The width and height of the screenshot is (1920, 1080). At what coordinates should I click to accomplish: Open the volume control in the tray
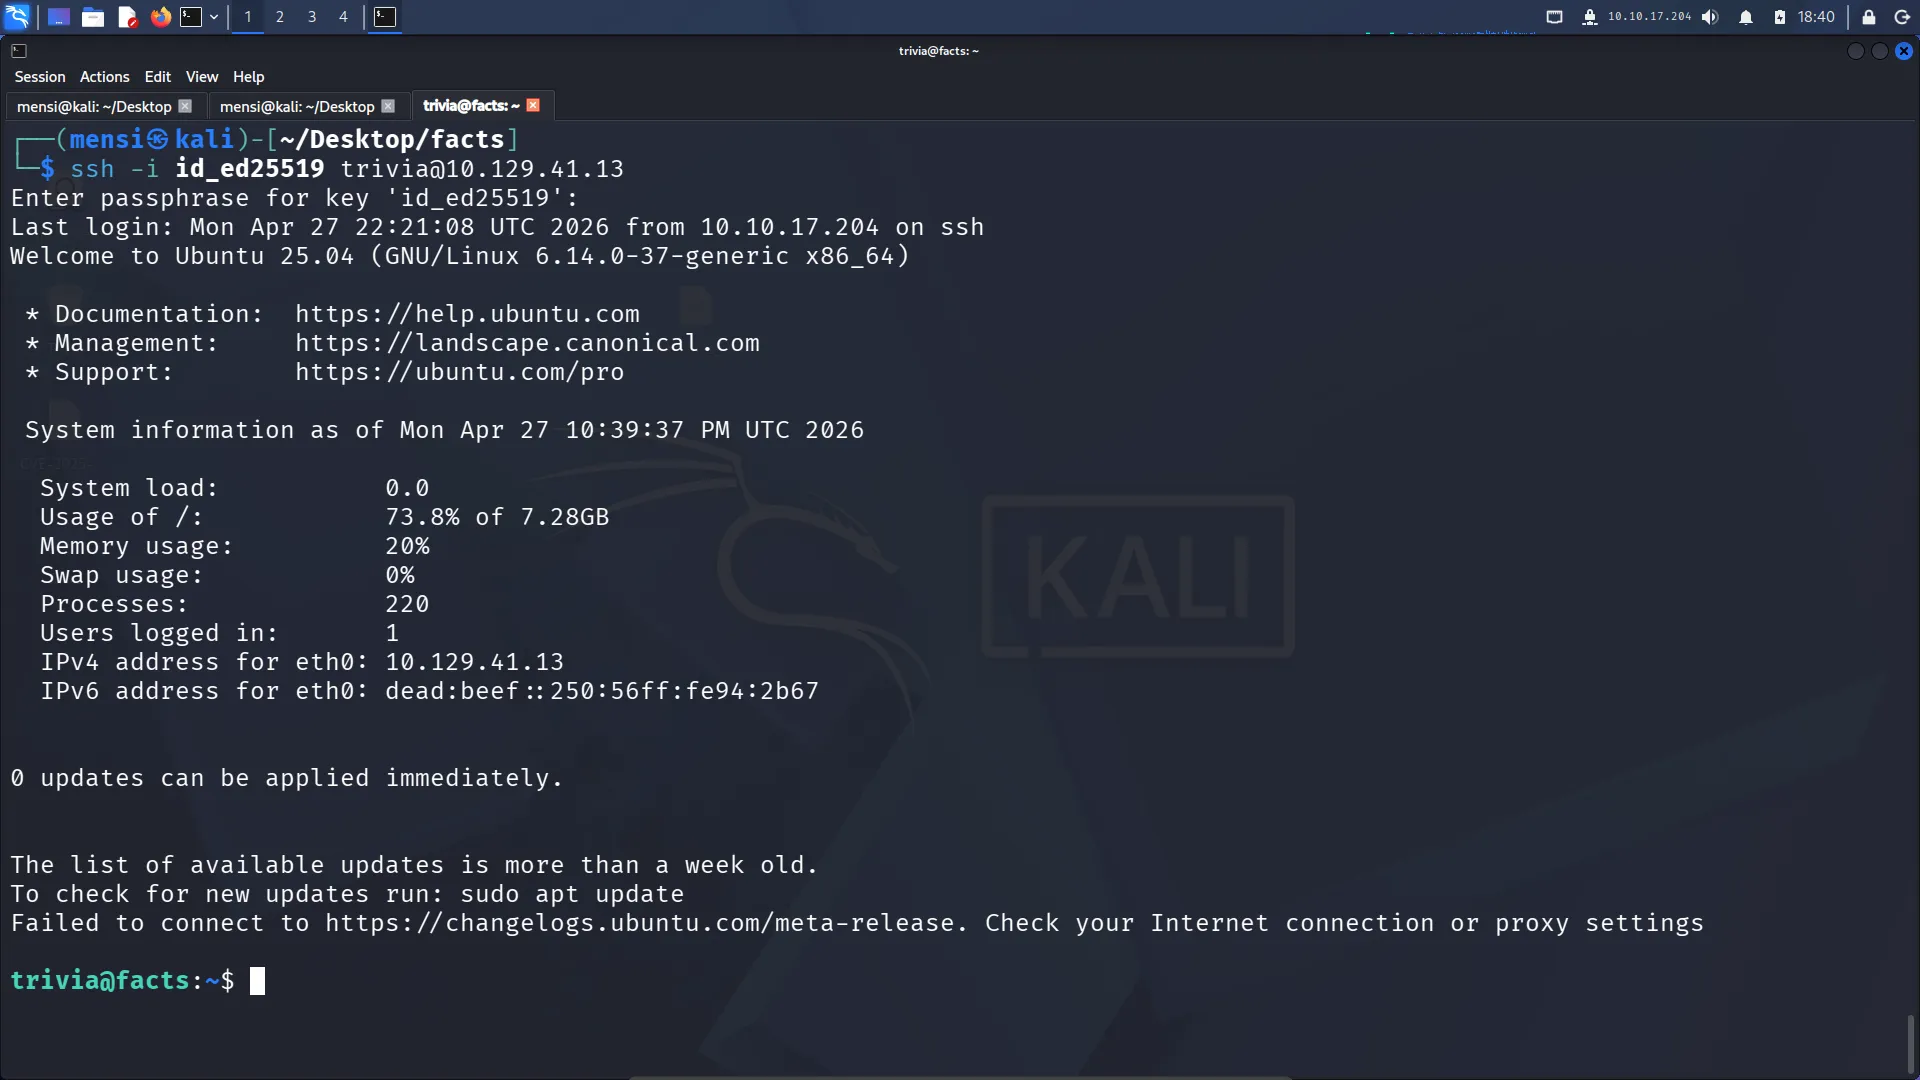(x=1711, y=17)
